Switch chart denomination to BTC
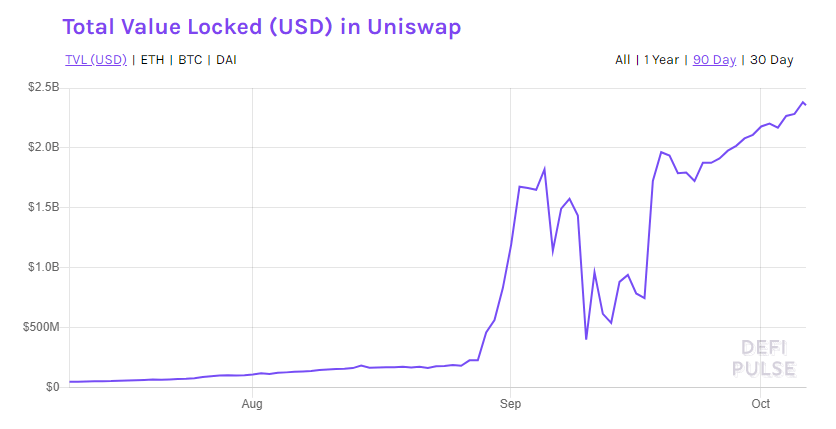The image size is (836, 429). (x=191, y=60)
